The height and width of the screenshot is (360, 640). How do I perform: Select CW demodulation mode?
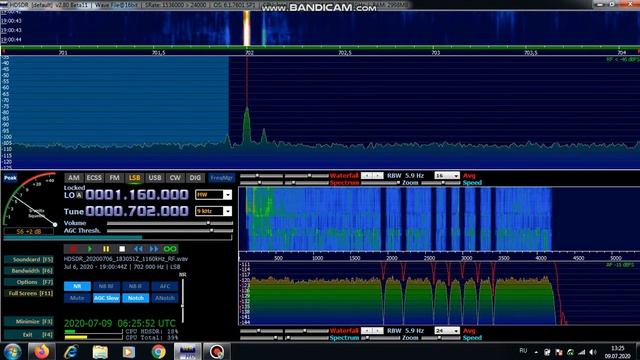pyautogui.click(x=175, y=178)
